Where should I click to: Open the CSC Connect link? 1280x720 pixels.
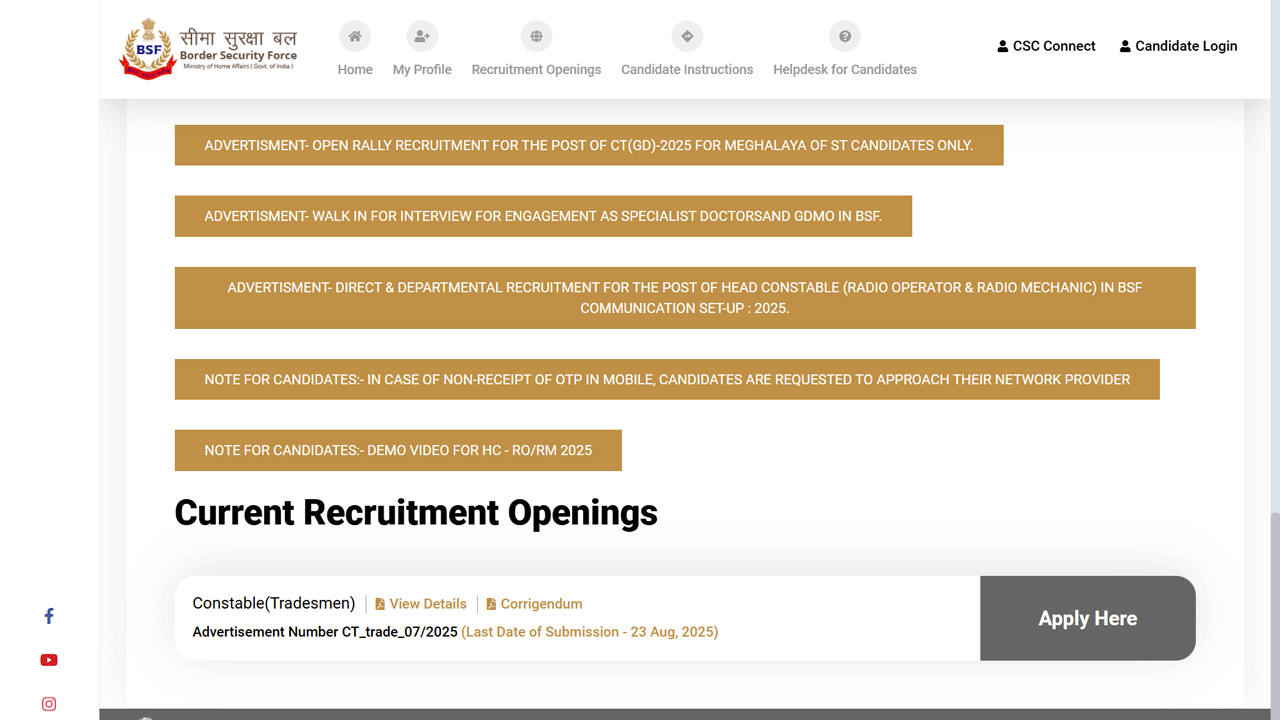click(x=1046, y=46)
